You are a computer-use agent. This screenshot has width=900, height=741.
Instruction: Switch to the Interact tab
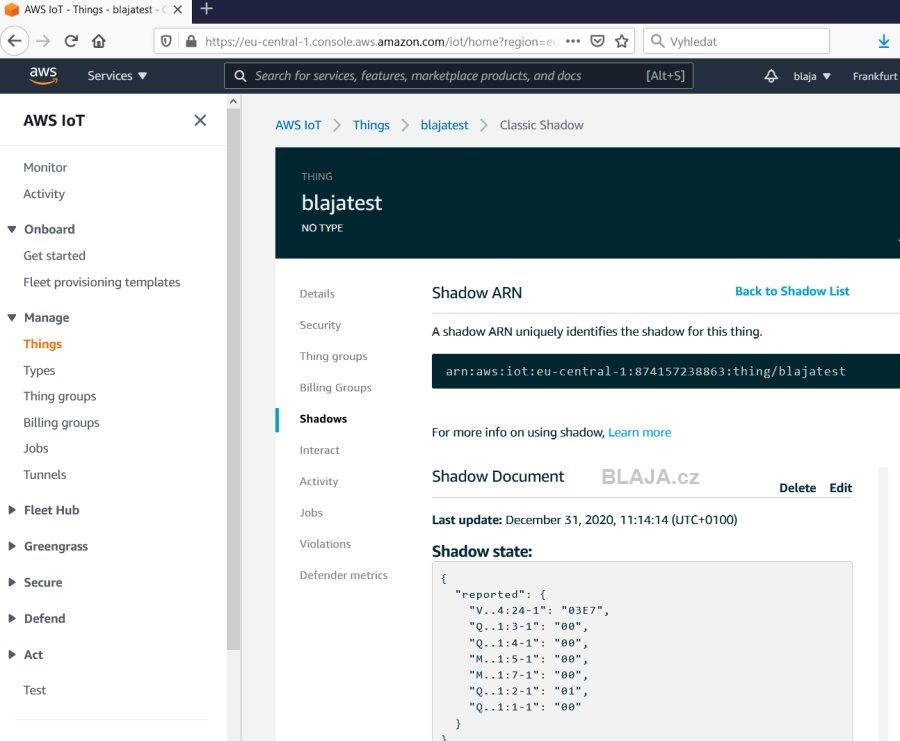319,450
